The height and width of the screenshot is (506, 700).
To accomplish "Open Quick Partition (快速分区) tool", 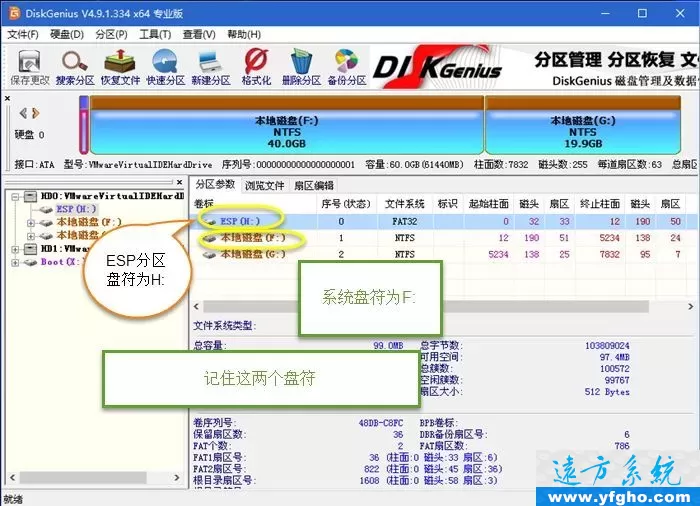I will (x=166, y=67).
